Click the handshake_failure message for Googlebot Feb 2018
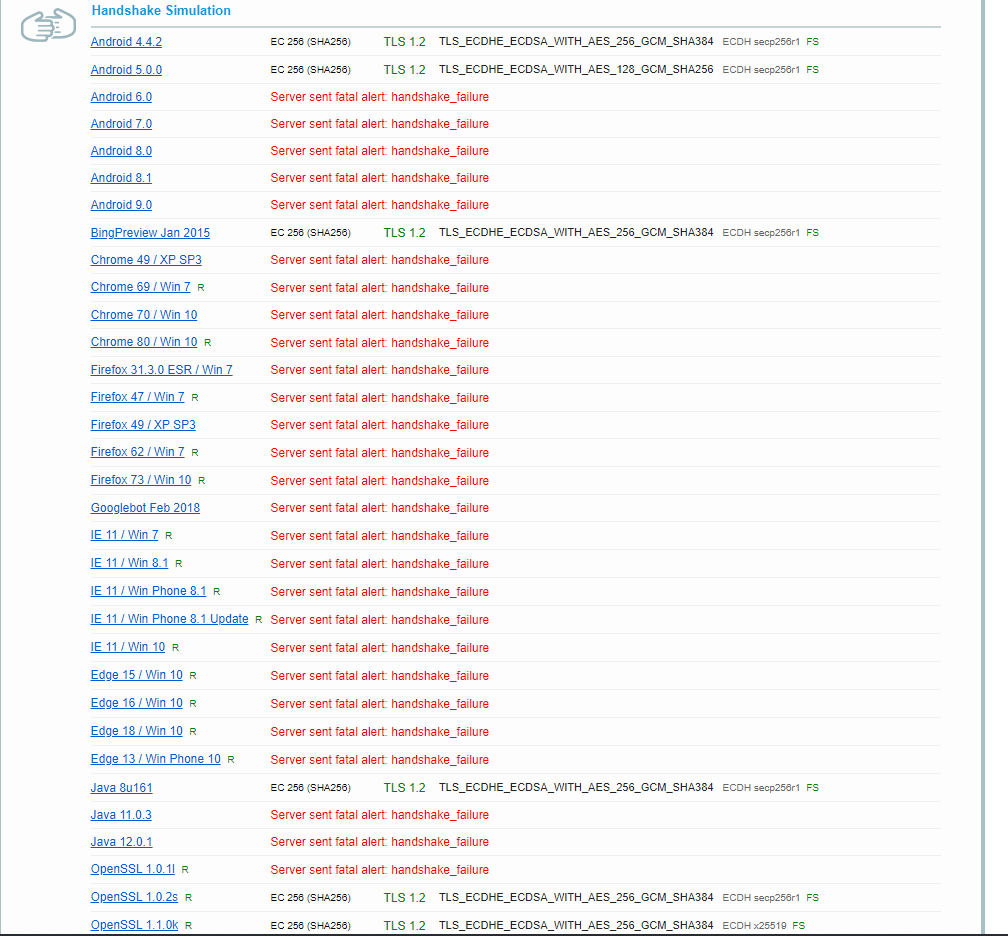This screenshot has width=1008, height=936. 379,508
